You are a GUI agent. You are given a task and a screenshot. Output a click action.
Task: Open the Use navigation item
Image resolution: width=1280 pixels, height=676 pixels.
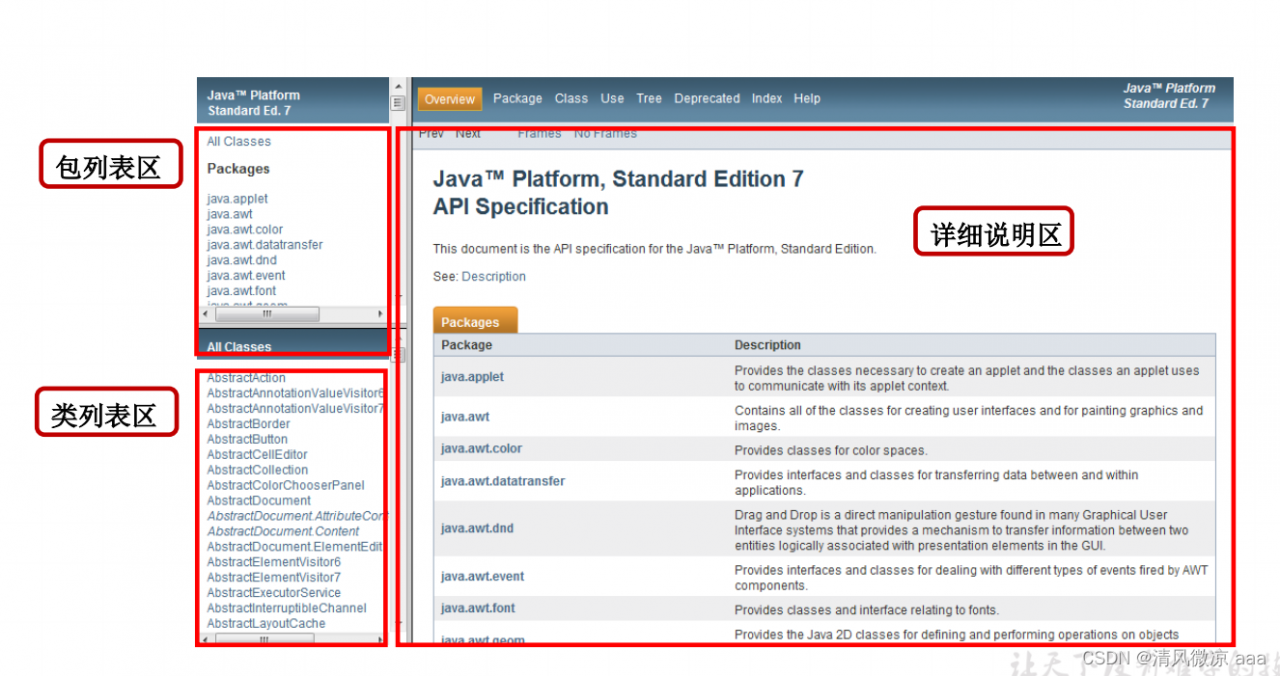pos(612,99)
